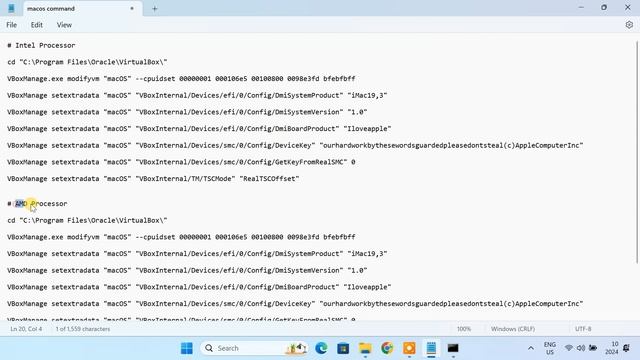Viewport: 640px width, 360px height.
Task: Click the 1 of 1,559 characters count
Action: pyautogui.click(x=83, y=329)
